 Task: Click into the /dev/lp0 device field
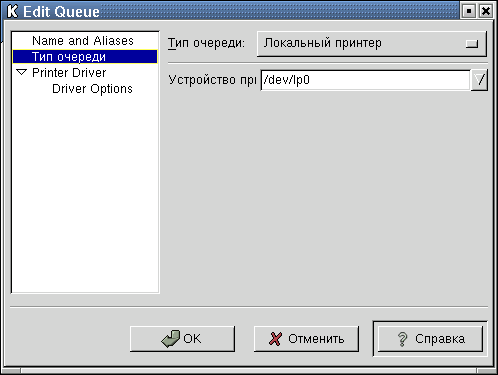tap(365, 80)
